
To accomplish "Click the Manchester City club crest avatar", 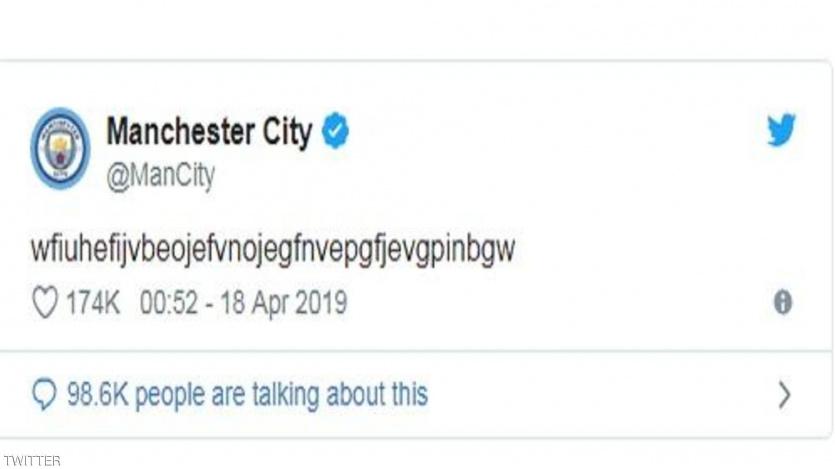I will [60, 148].
